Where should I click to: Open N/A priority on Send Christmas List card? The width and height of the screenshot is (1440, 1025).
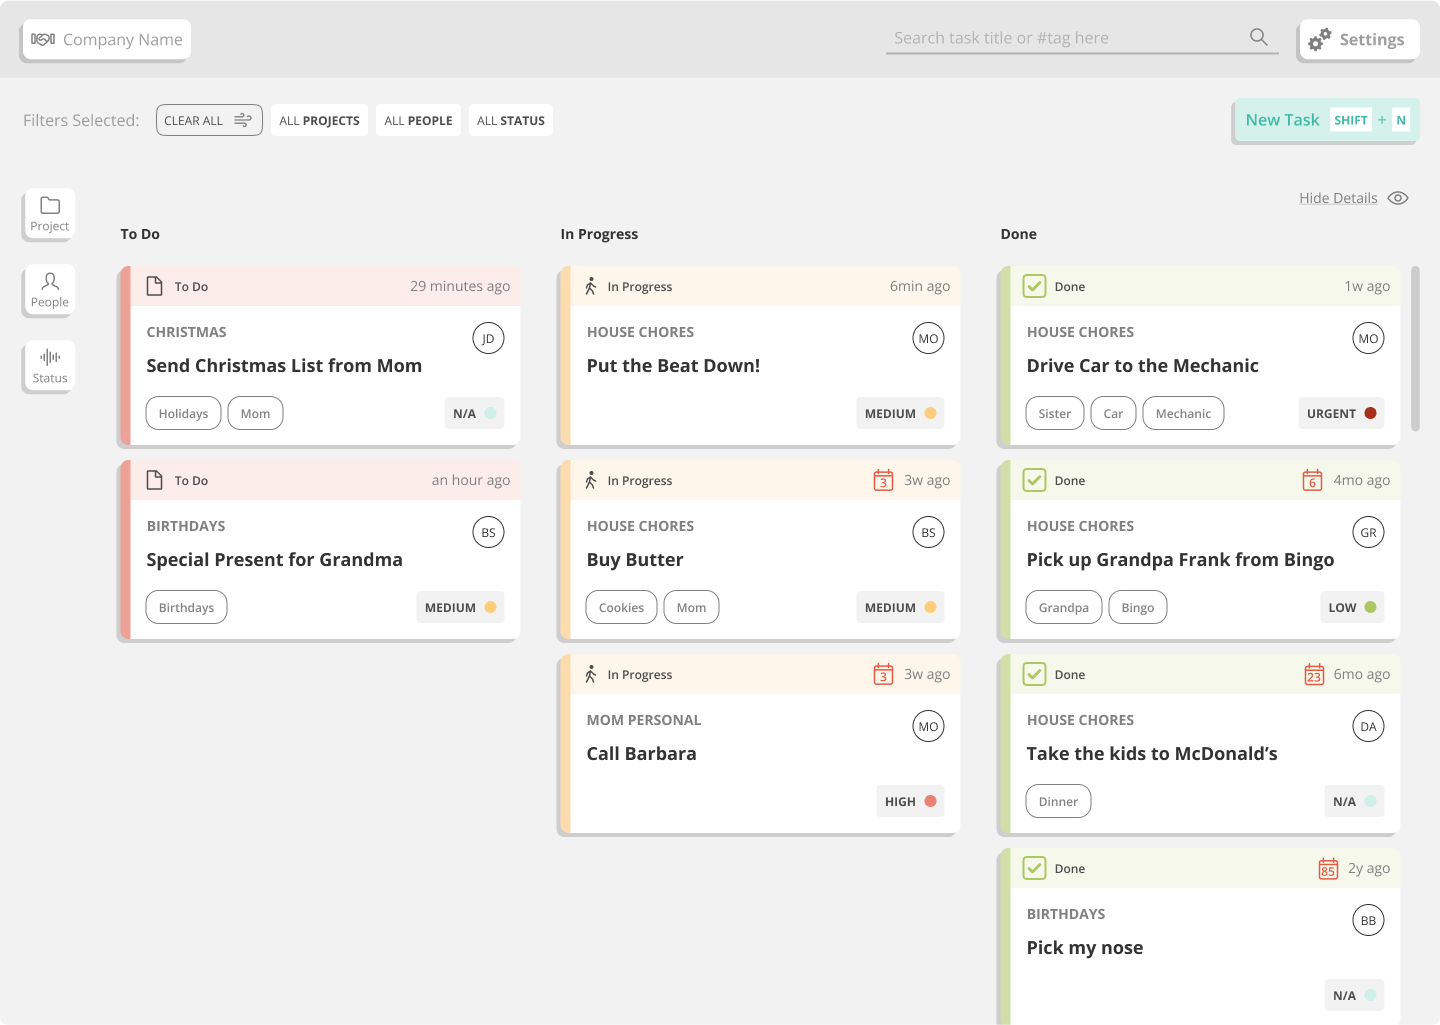pos(474,413)
